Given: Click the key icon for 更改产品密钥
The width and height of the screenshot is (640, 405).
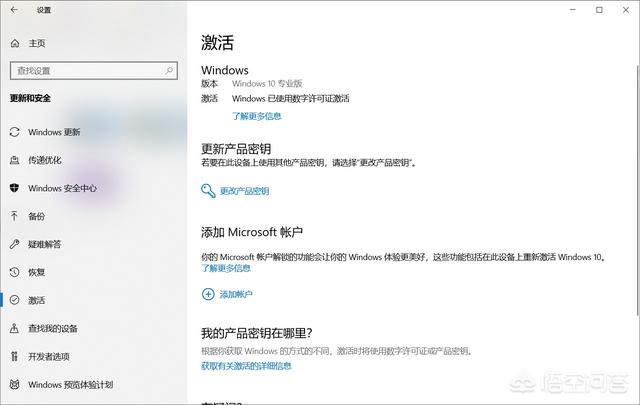Looking at the screenshot, I should point(208,191).
